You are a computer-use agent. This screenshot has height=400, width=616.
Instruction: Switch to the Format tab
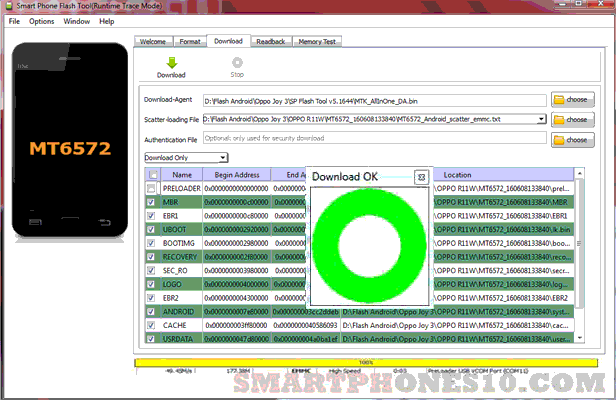point(190,42)
